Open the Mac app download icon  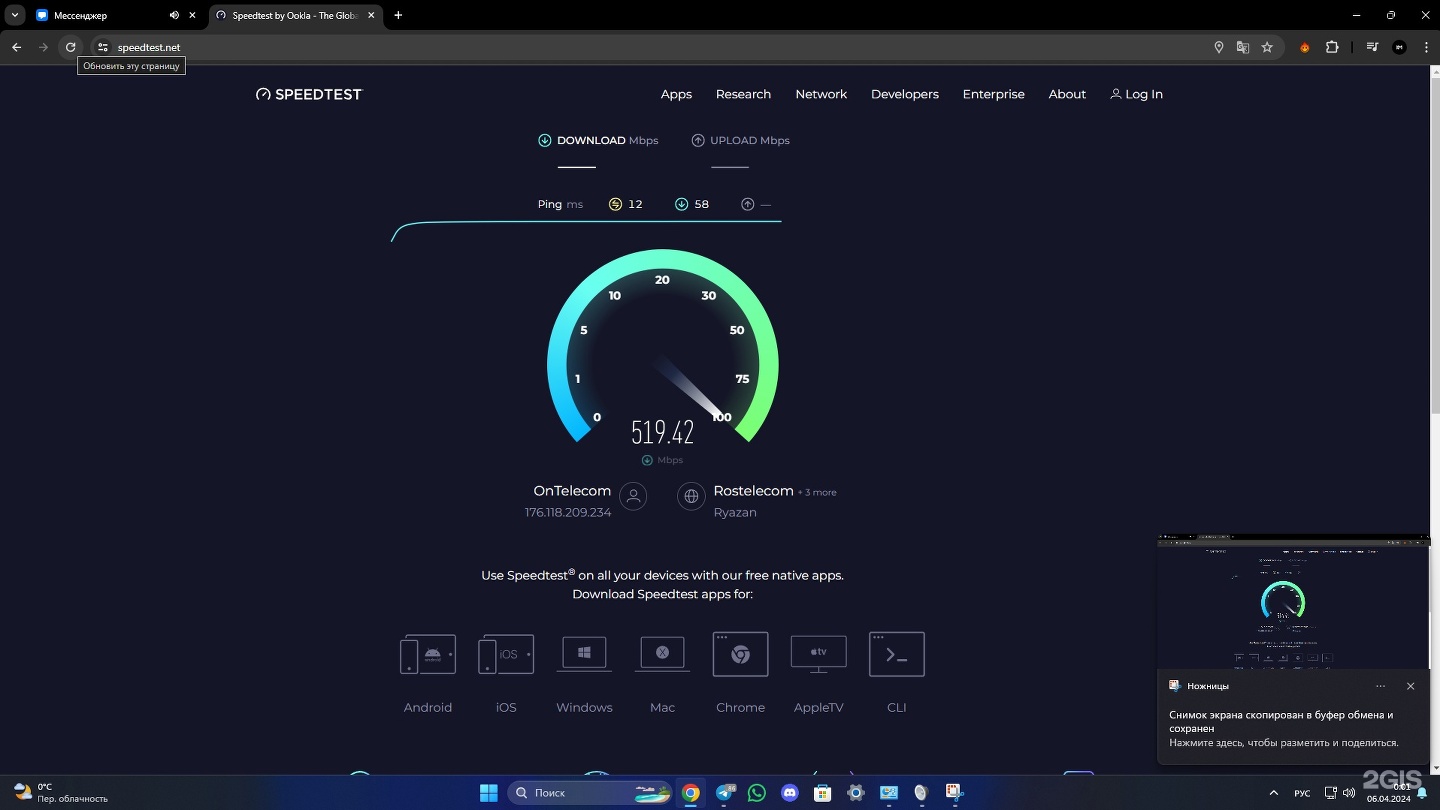[662, 655]
